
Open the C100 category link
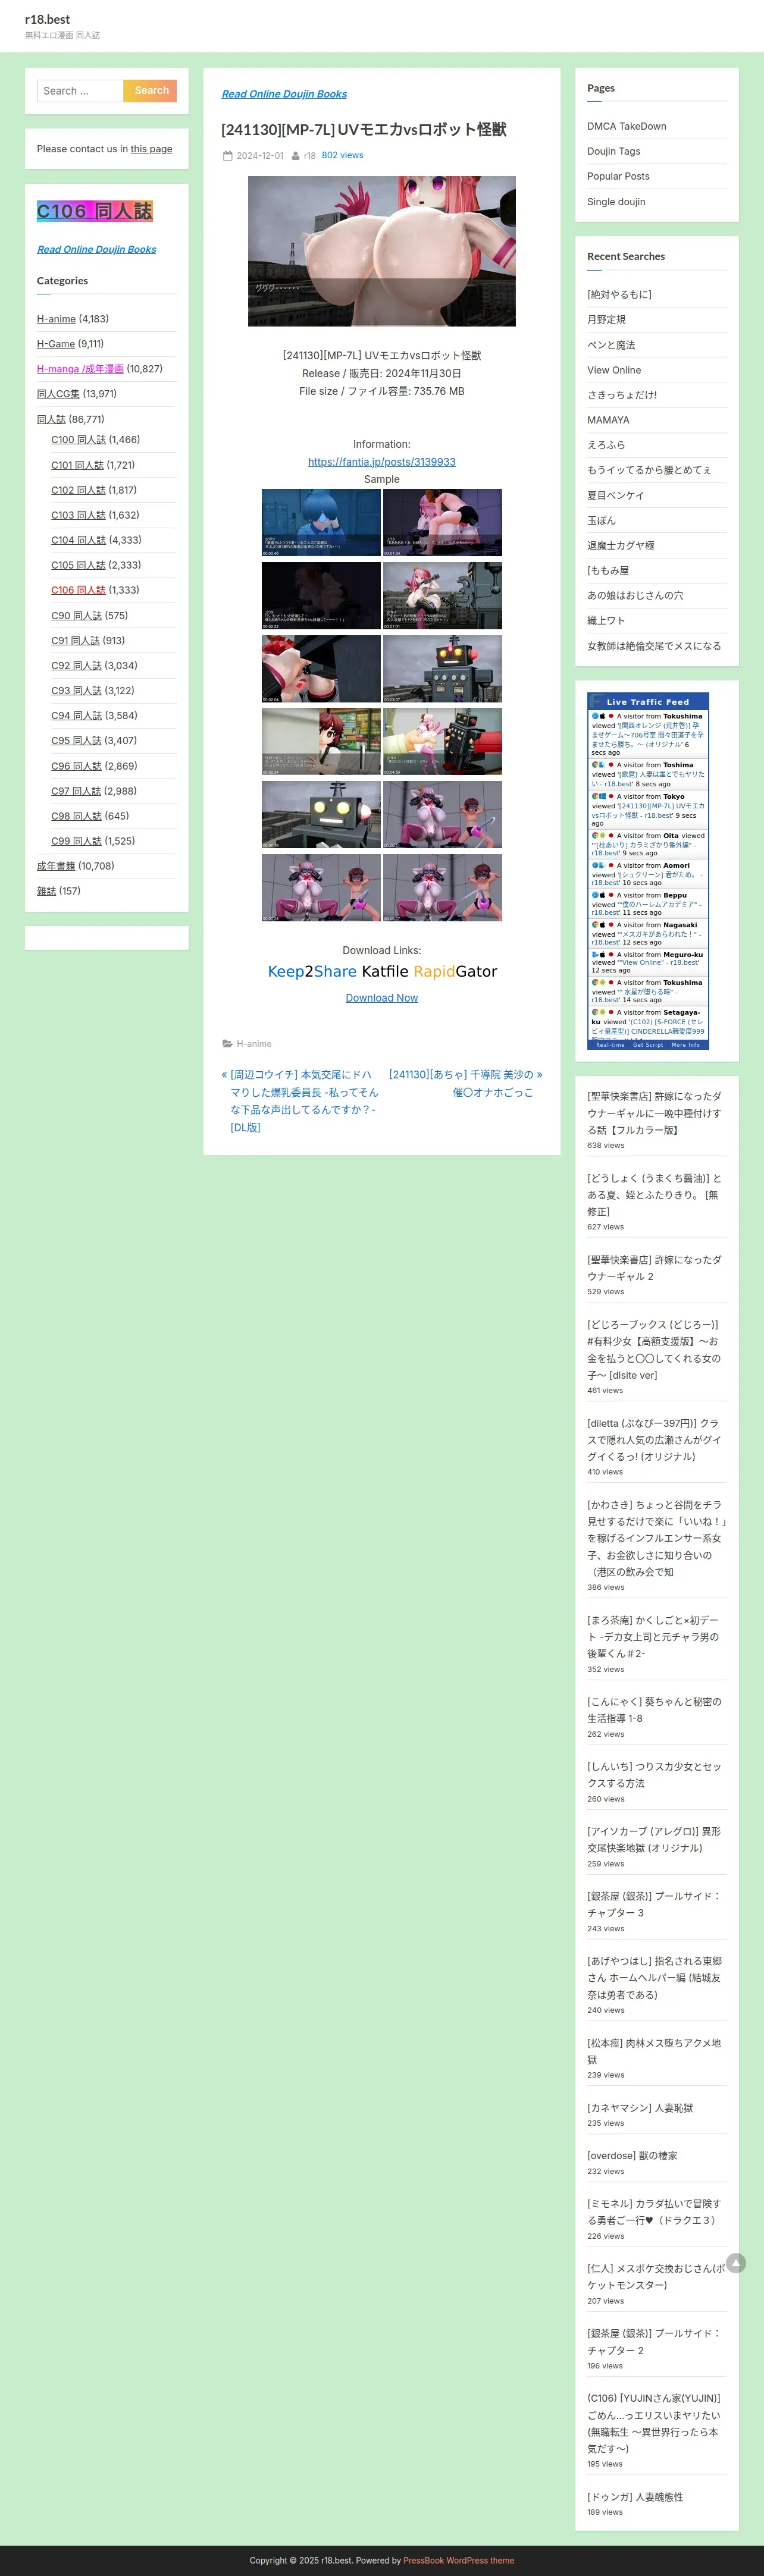click(x=78, y=440)
